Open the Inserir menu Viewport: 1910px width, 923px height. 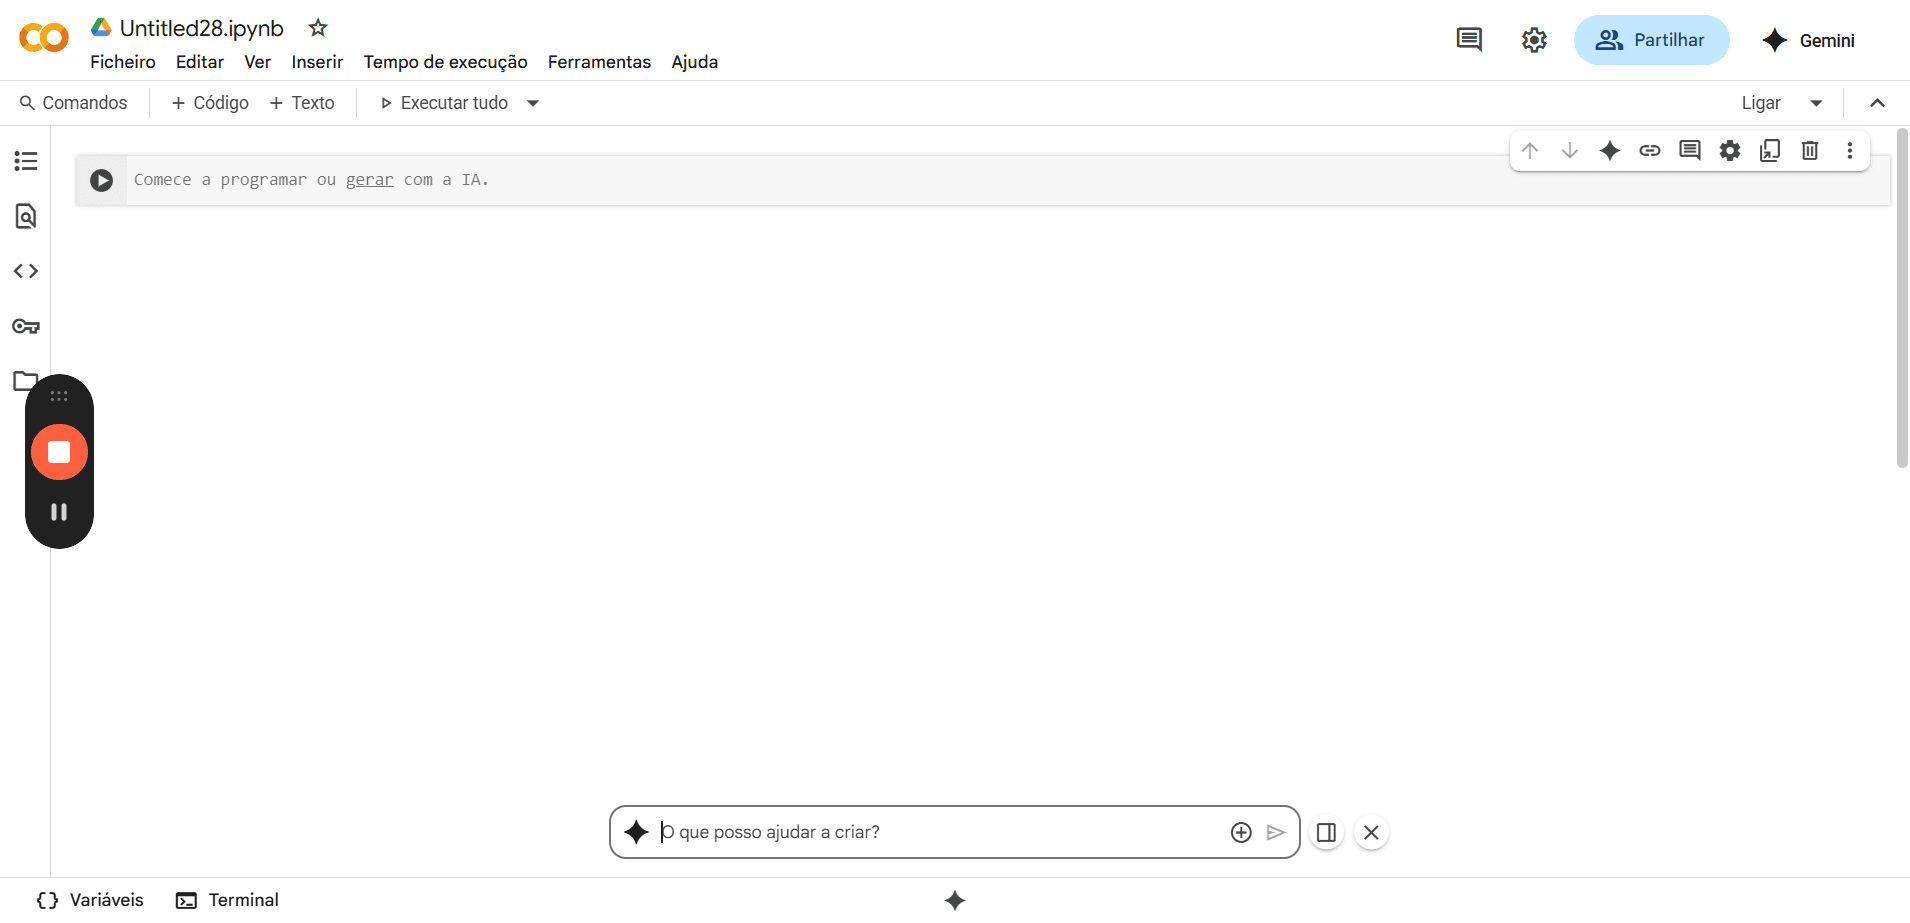tap(317, 62)
